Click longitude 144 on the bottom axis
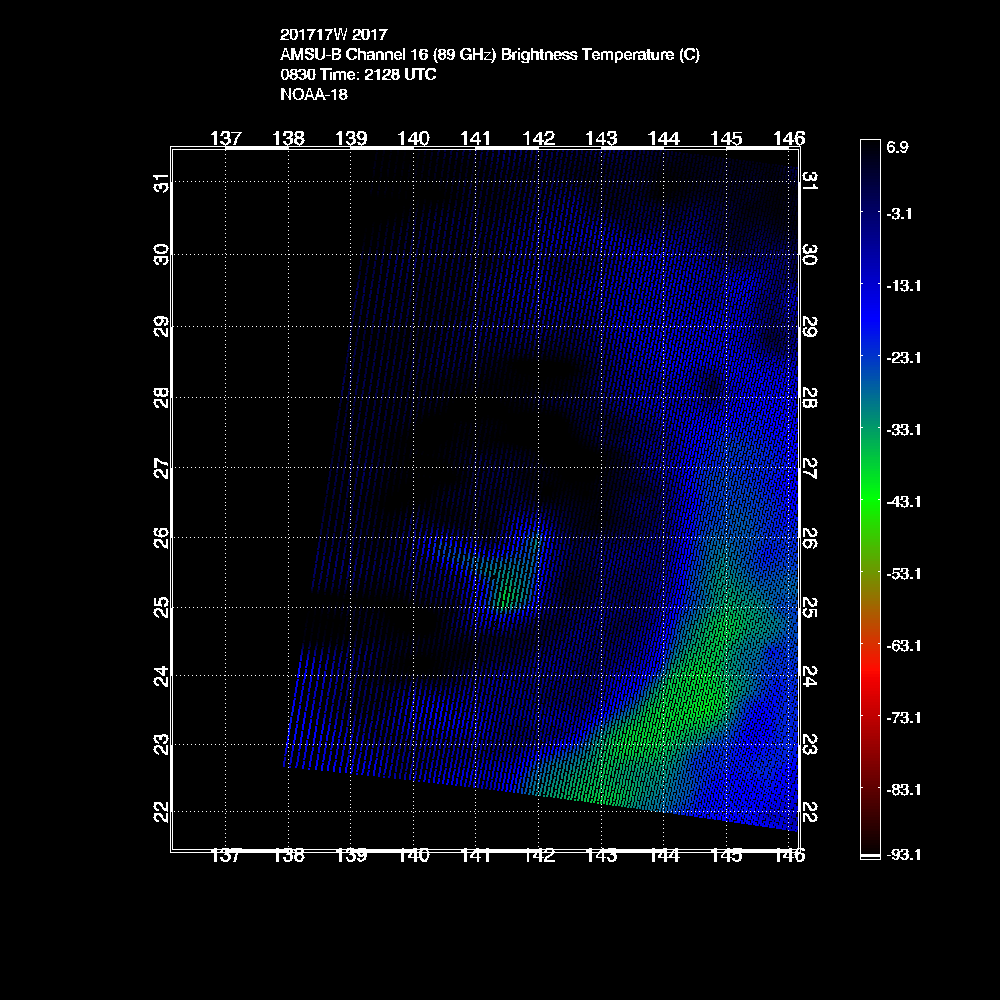The image size is (1000, 1000). tap(664, 856)
